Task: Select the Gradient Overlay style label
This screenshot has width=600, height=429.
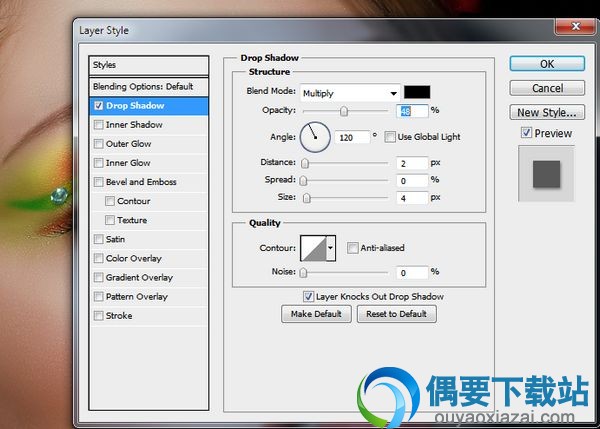Action: [139, 277]
